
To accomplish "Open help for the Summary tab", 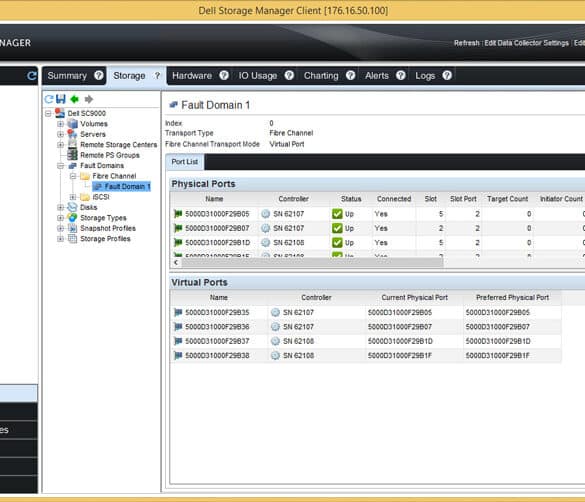I will pos(98,75).
